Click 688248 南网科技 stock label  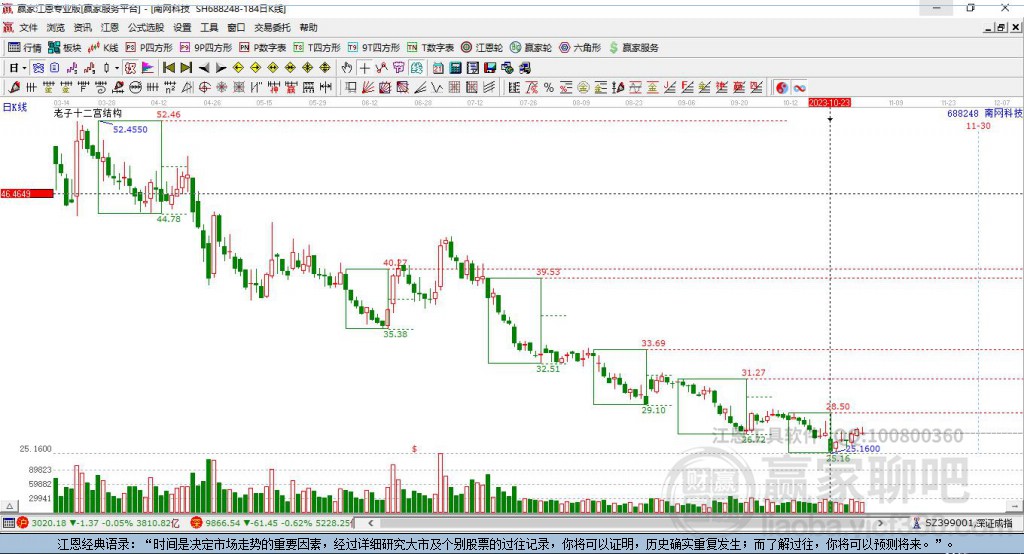[984, 113]
